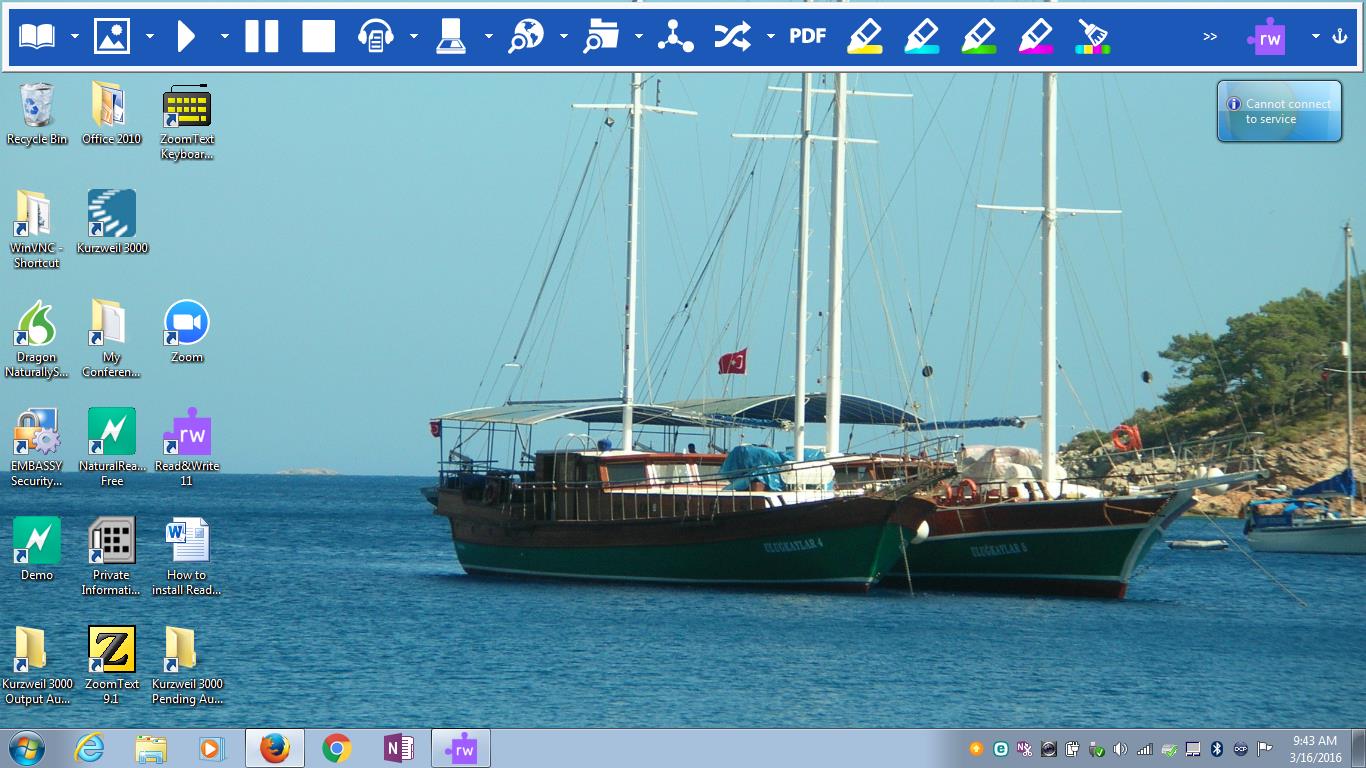The width and height of the screenshot is (1366, 768).
Task: Expand the dropdown arrow beside Play
Action: (x=225, y=36)
